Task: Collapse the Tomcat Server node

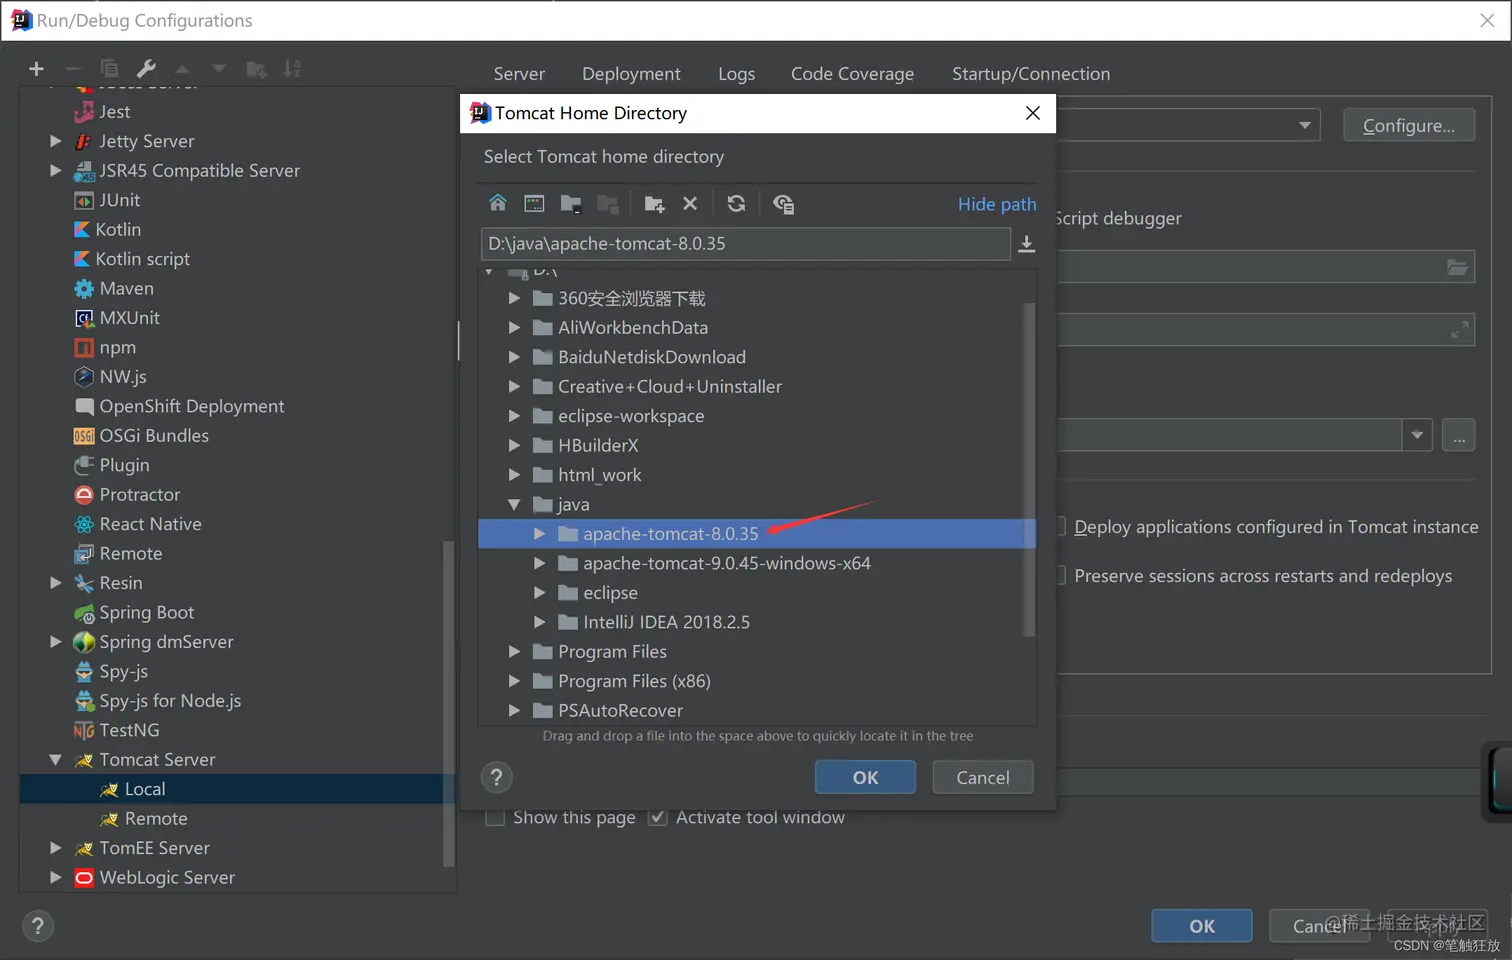Action: [x=56, y=760]
